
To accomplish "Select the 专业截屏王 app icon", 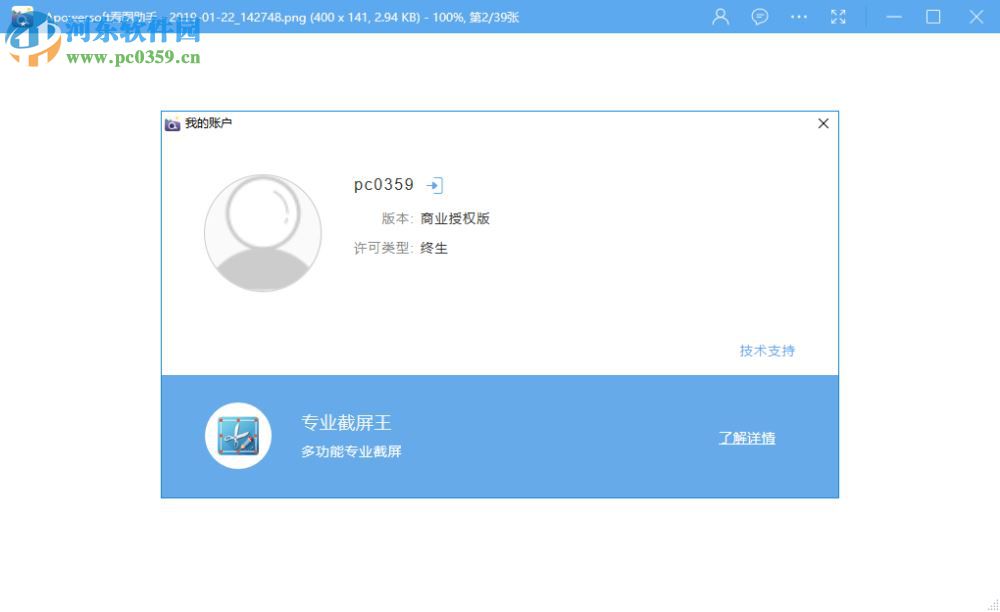I will pyautogui.click(x=237, y=435).
